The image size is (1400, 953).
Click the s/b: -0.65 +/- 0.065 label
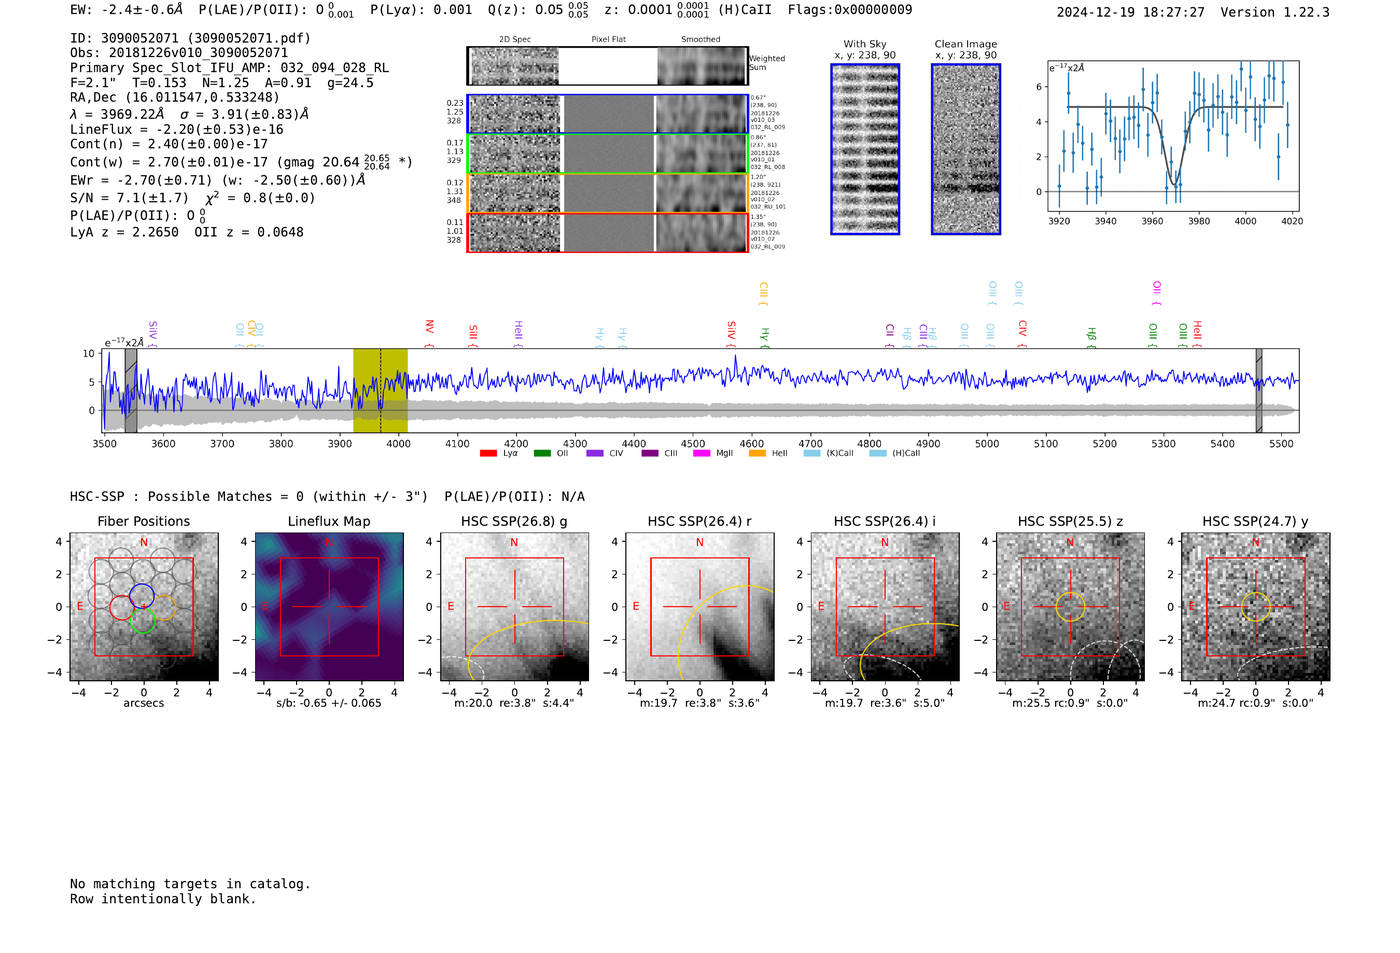point(329,703)
